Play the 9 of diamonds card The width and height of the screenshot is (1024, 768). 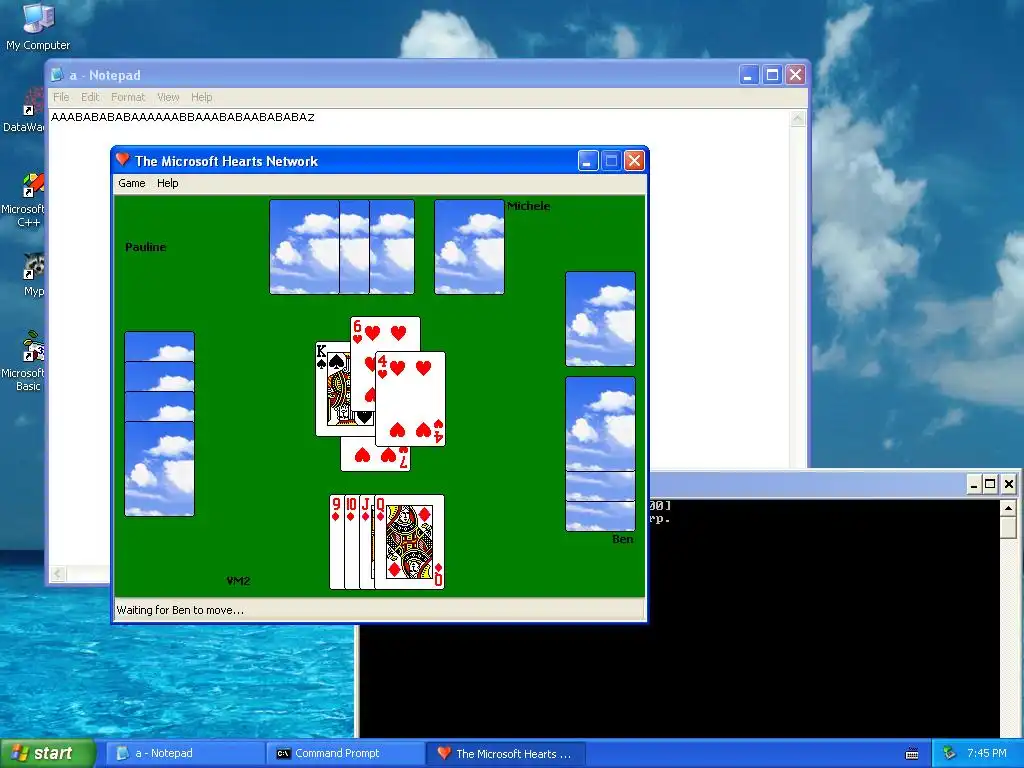[336, 542]
